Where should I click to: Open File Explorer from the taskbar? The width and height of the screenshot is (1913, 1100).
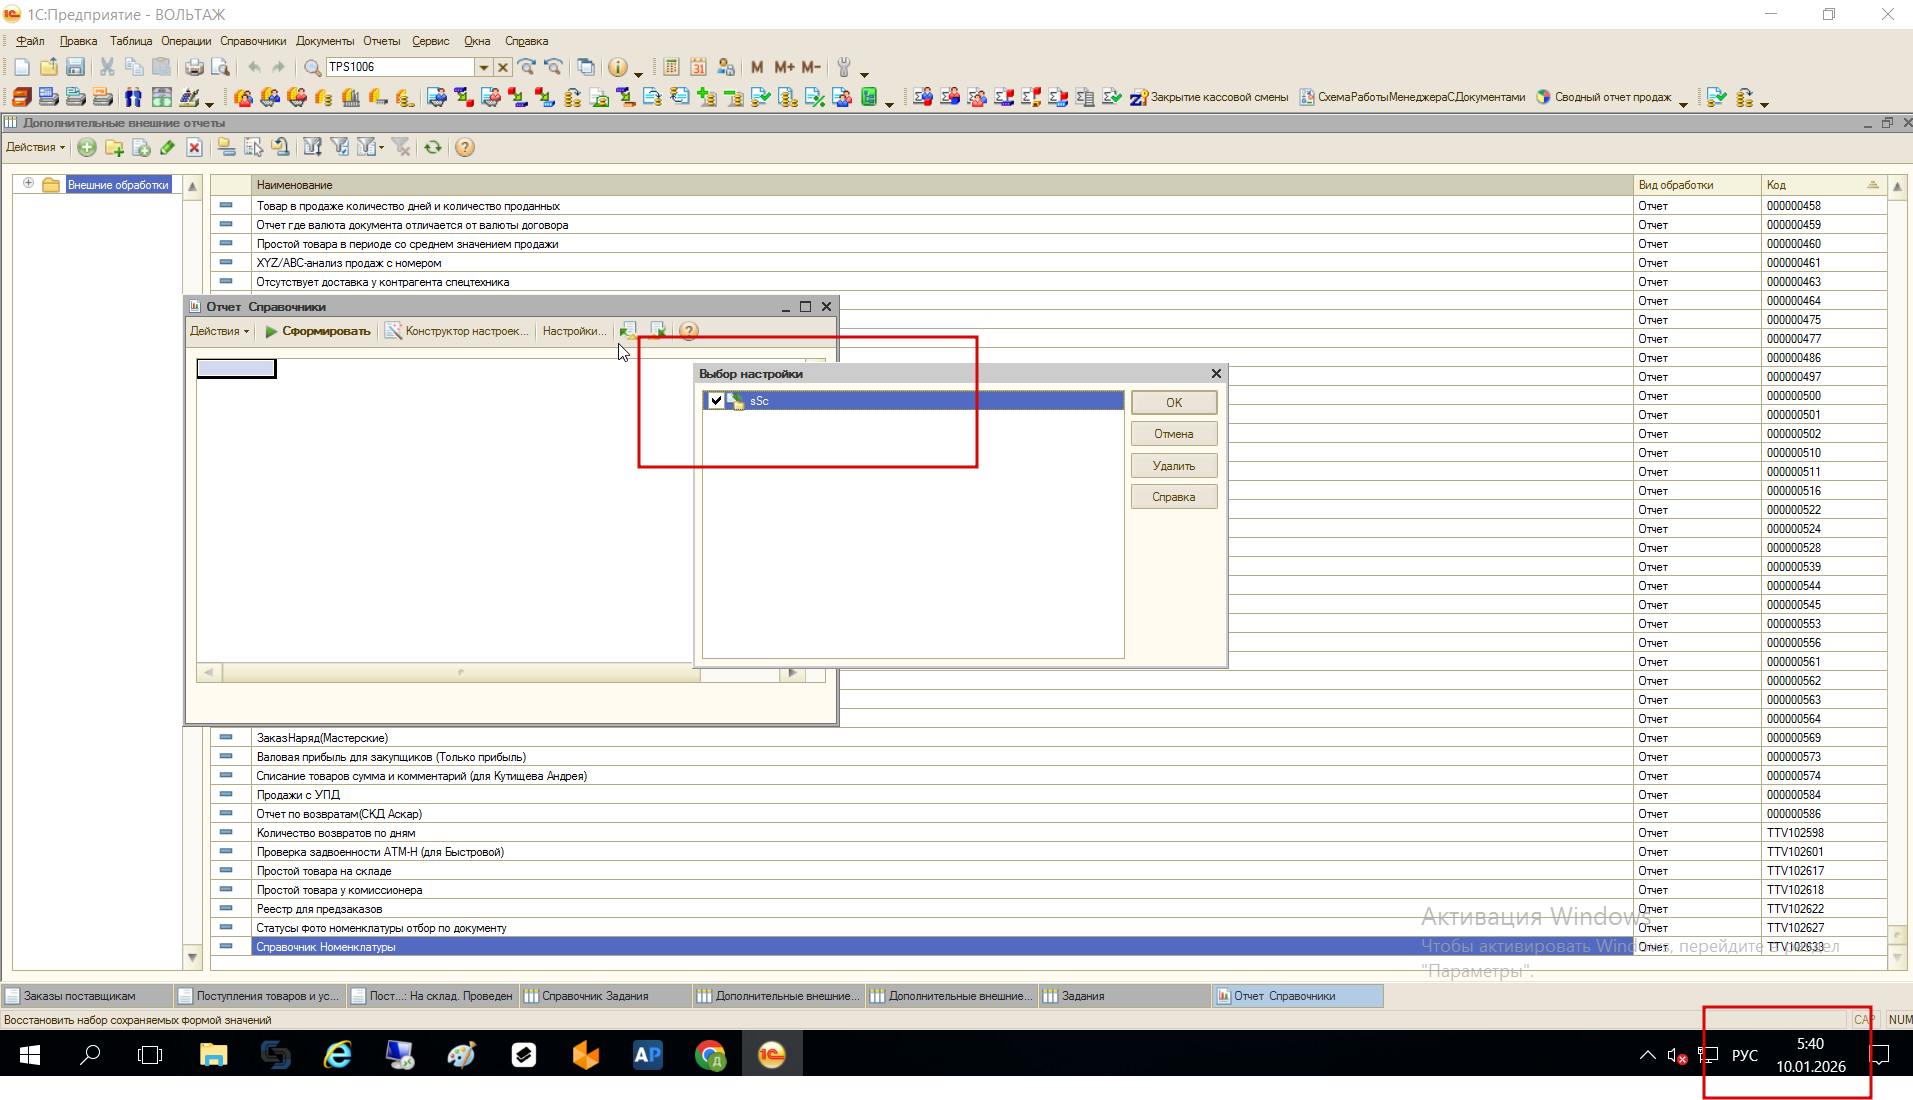click(213, 1055)
